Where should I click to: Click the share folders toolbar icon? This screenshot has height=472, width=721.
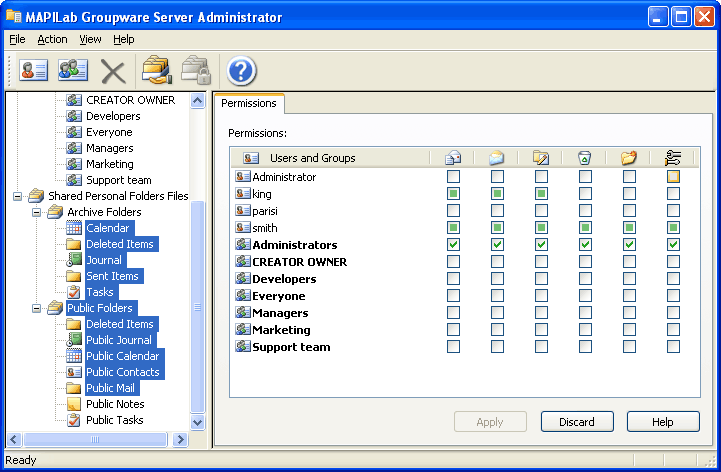[x=157, y=70]
